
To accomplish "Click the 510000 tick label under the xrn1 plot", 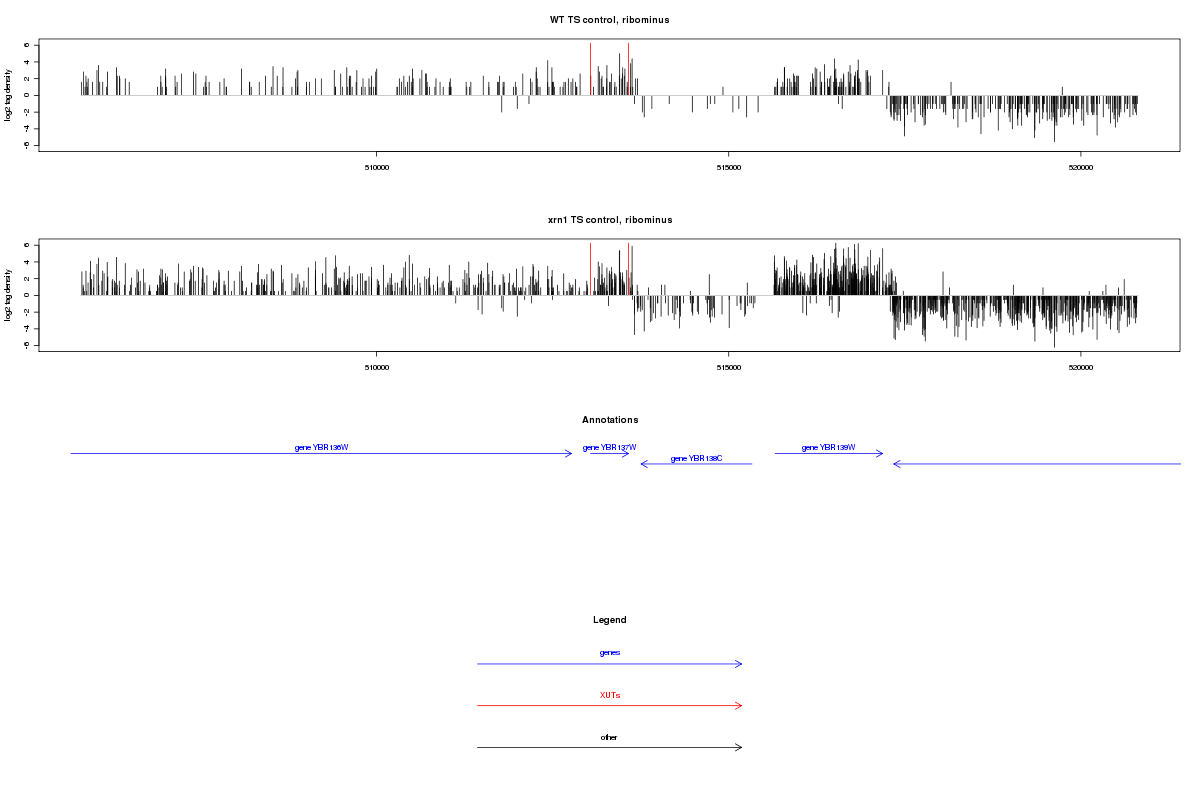I will pos(376,367).
